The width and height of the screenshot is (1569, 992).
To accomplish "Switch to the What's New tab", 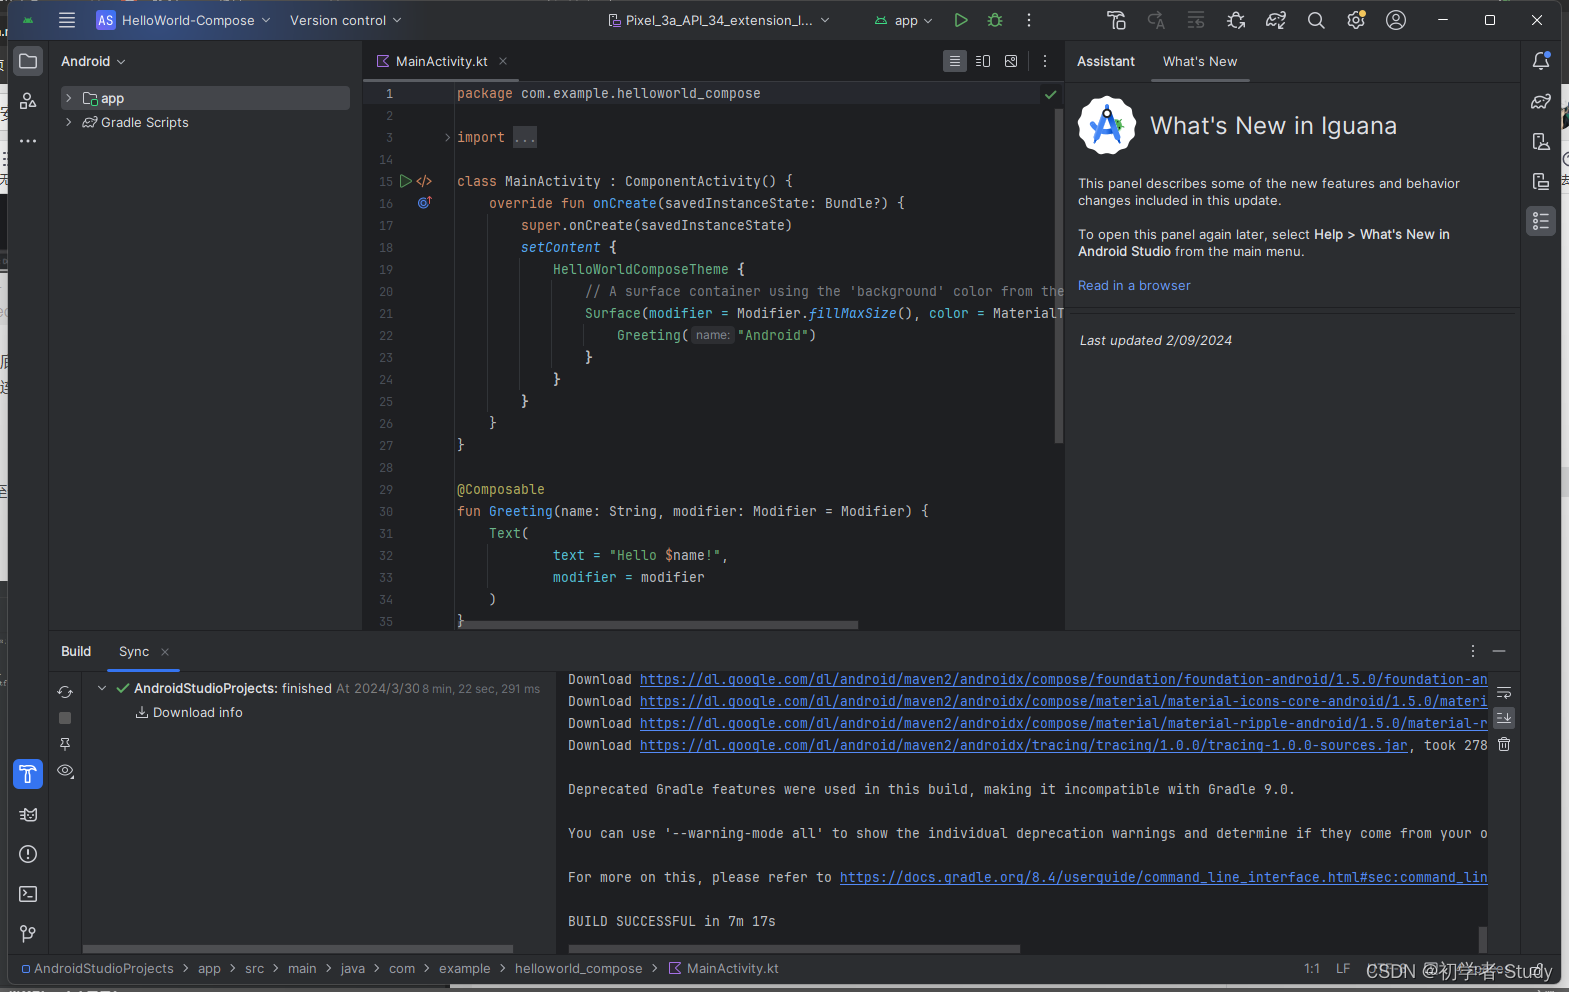I will click(x=1200, y=61).
